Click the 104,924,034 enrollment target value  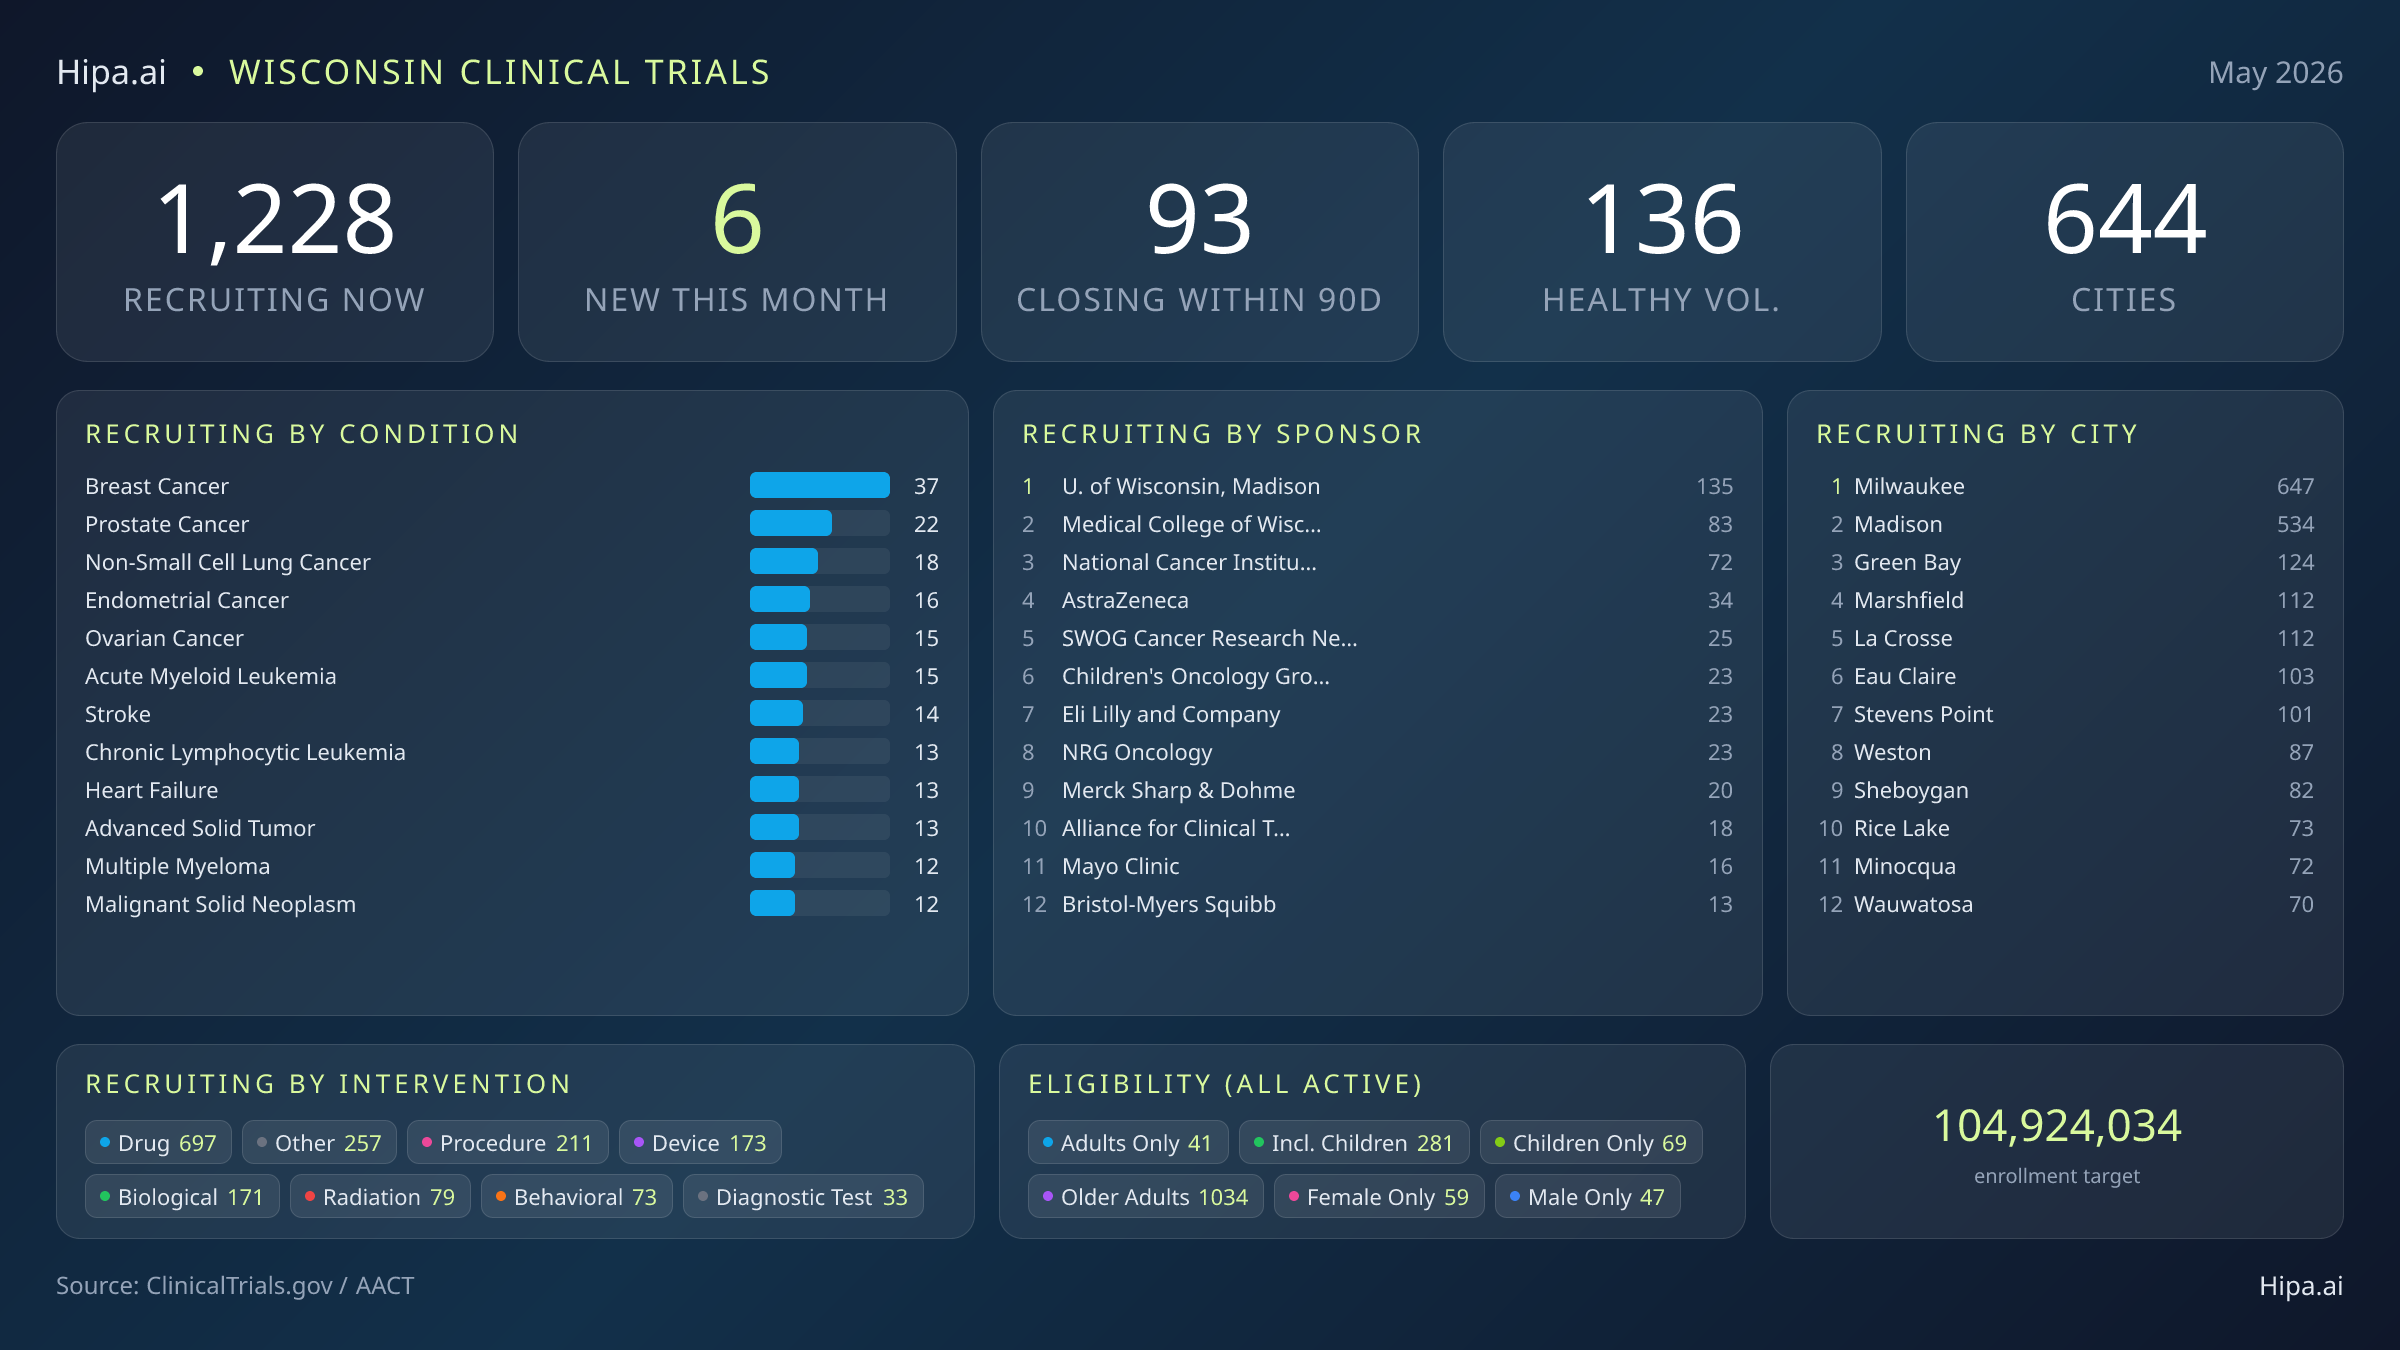[x=2057, y=1126]
